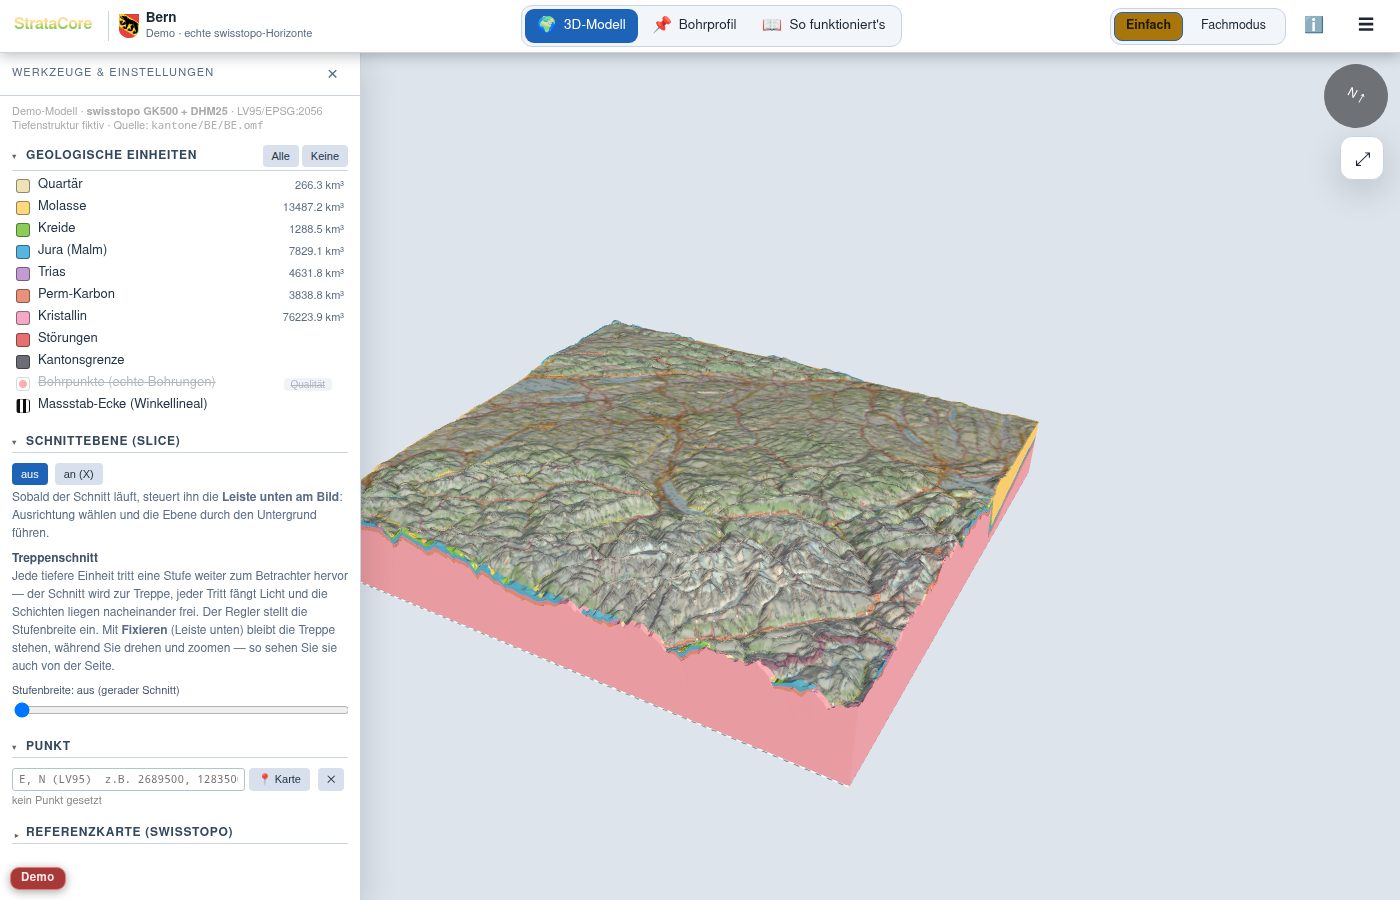This screenshot has height=900, width=1400.
Task: Enable slice with an (X) button
Action: pyautogui.click(x=79, y=474)
